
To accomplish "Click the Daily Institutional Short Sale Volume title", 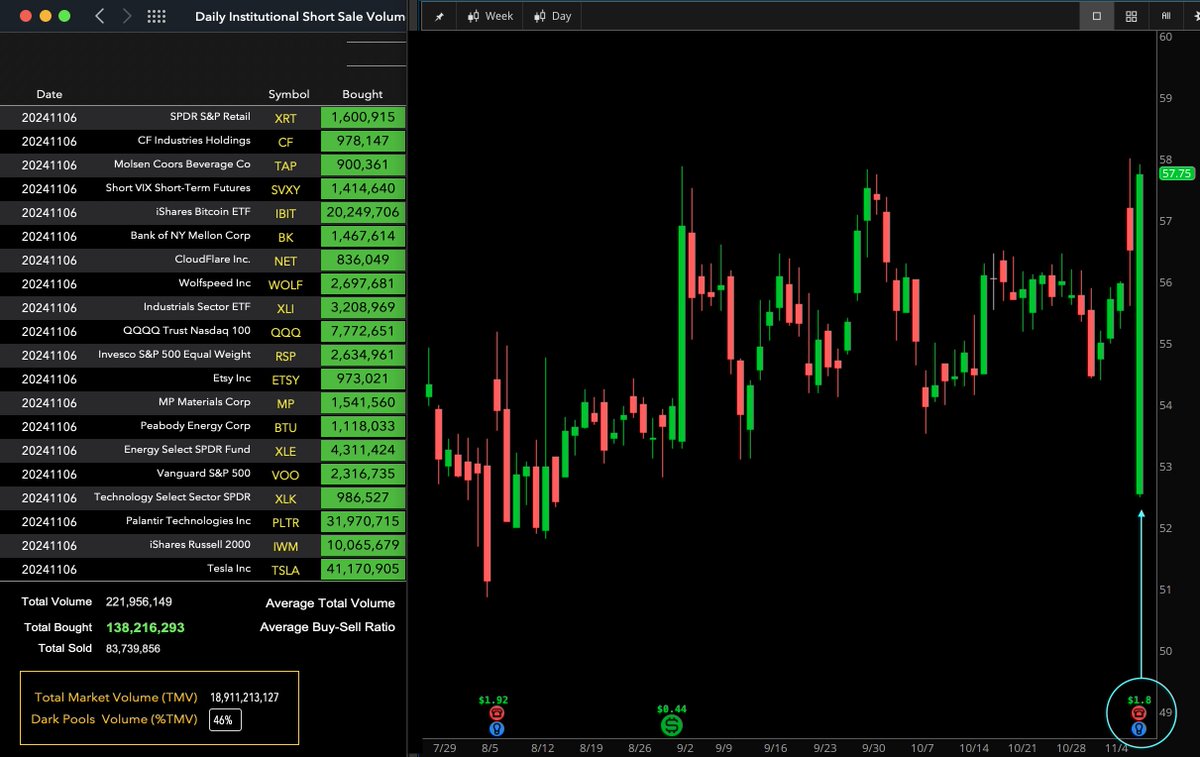I will 300,17.
